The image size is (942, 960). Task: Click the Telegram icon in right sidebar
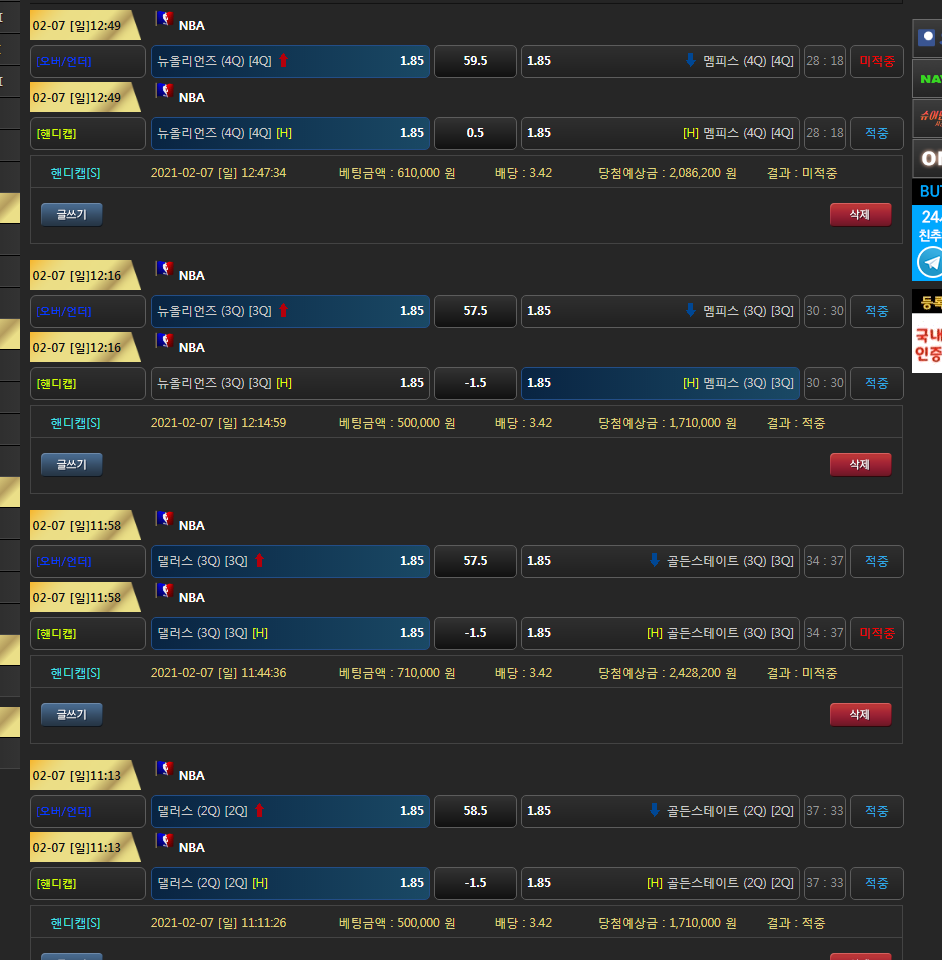pyautogui.click(x=930, y=262)
